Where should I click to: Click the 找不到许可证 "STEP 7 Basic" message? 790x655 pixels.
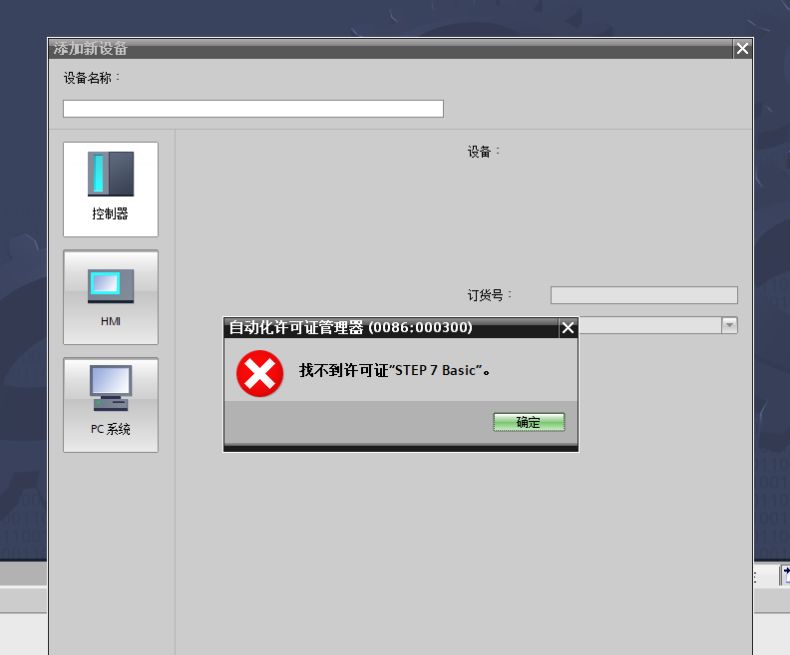394,370
